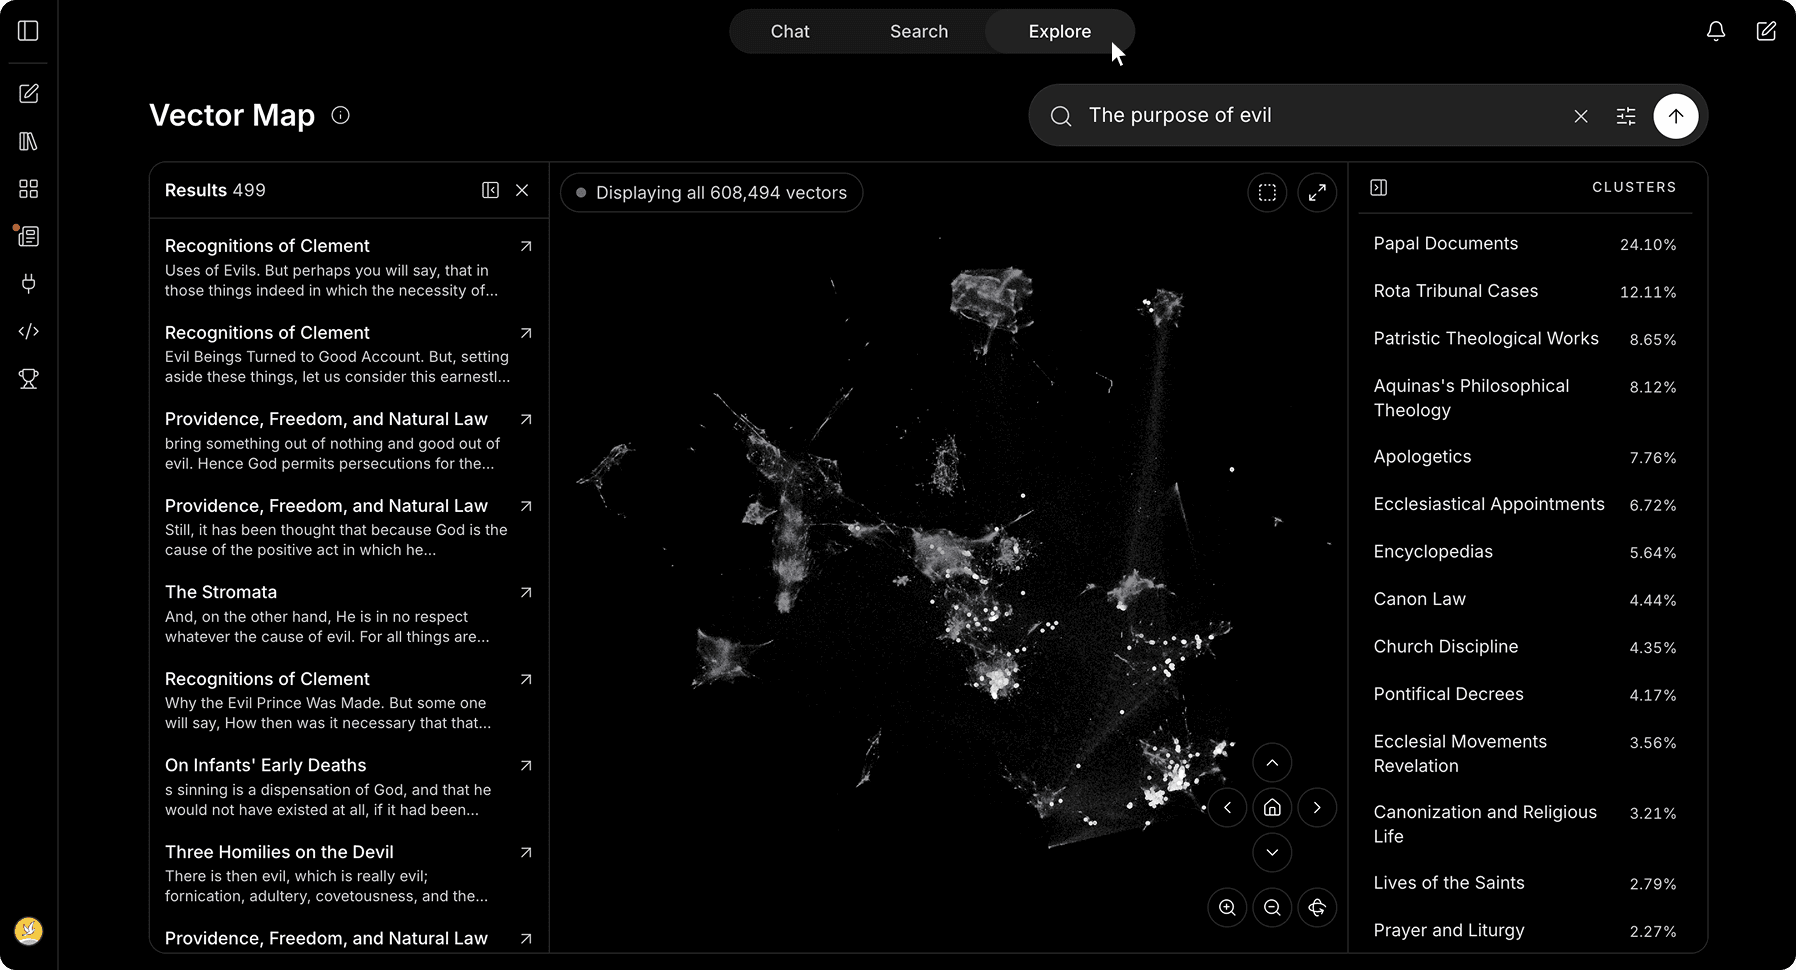
Task: Zoom in on the vector map
Action: [1227, 908]
